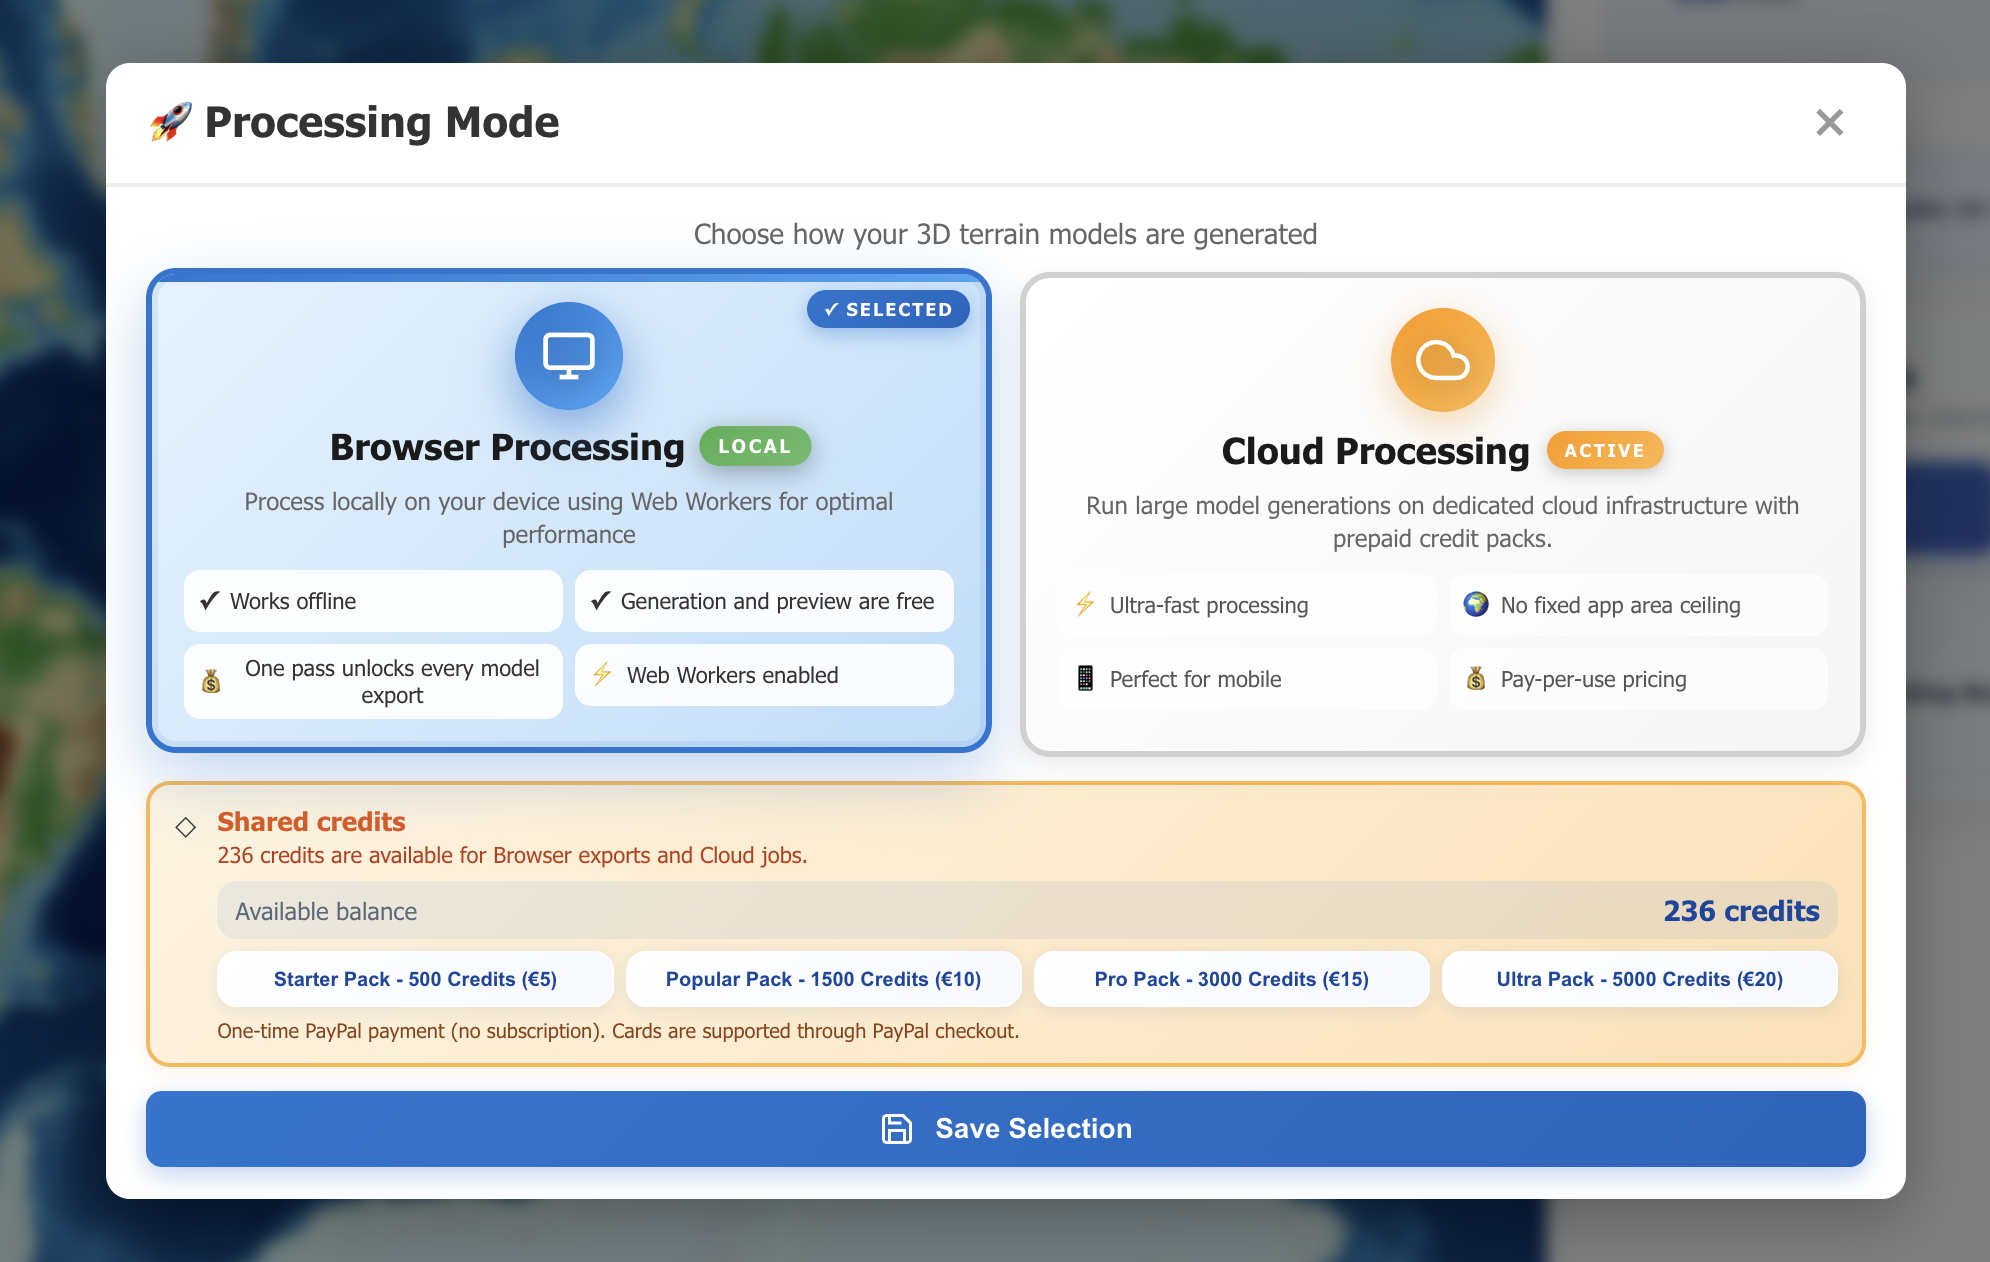The width and height of the screenshot is (1990, 1262).
Task: Click the money bag icon beside Pay-per-use pricing
Action: point(1476,679)
